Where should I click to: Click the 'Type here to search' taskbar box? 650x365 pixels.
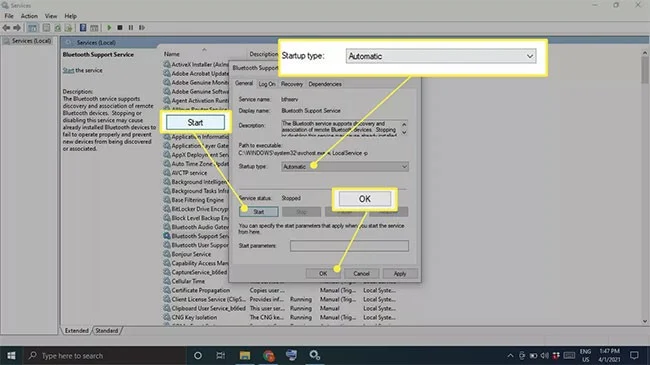pyautogui.click(x=104, y=355)
